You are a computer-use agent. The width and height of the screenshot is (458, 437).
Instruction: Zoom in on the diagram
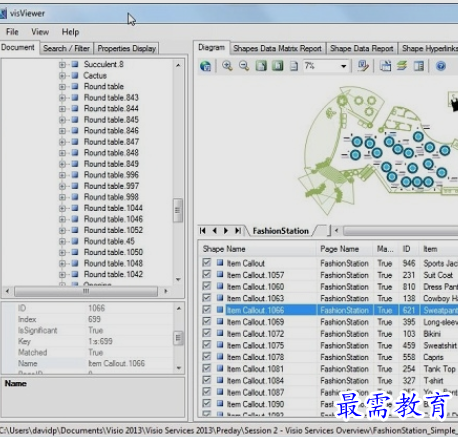227,66
